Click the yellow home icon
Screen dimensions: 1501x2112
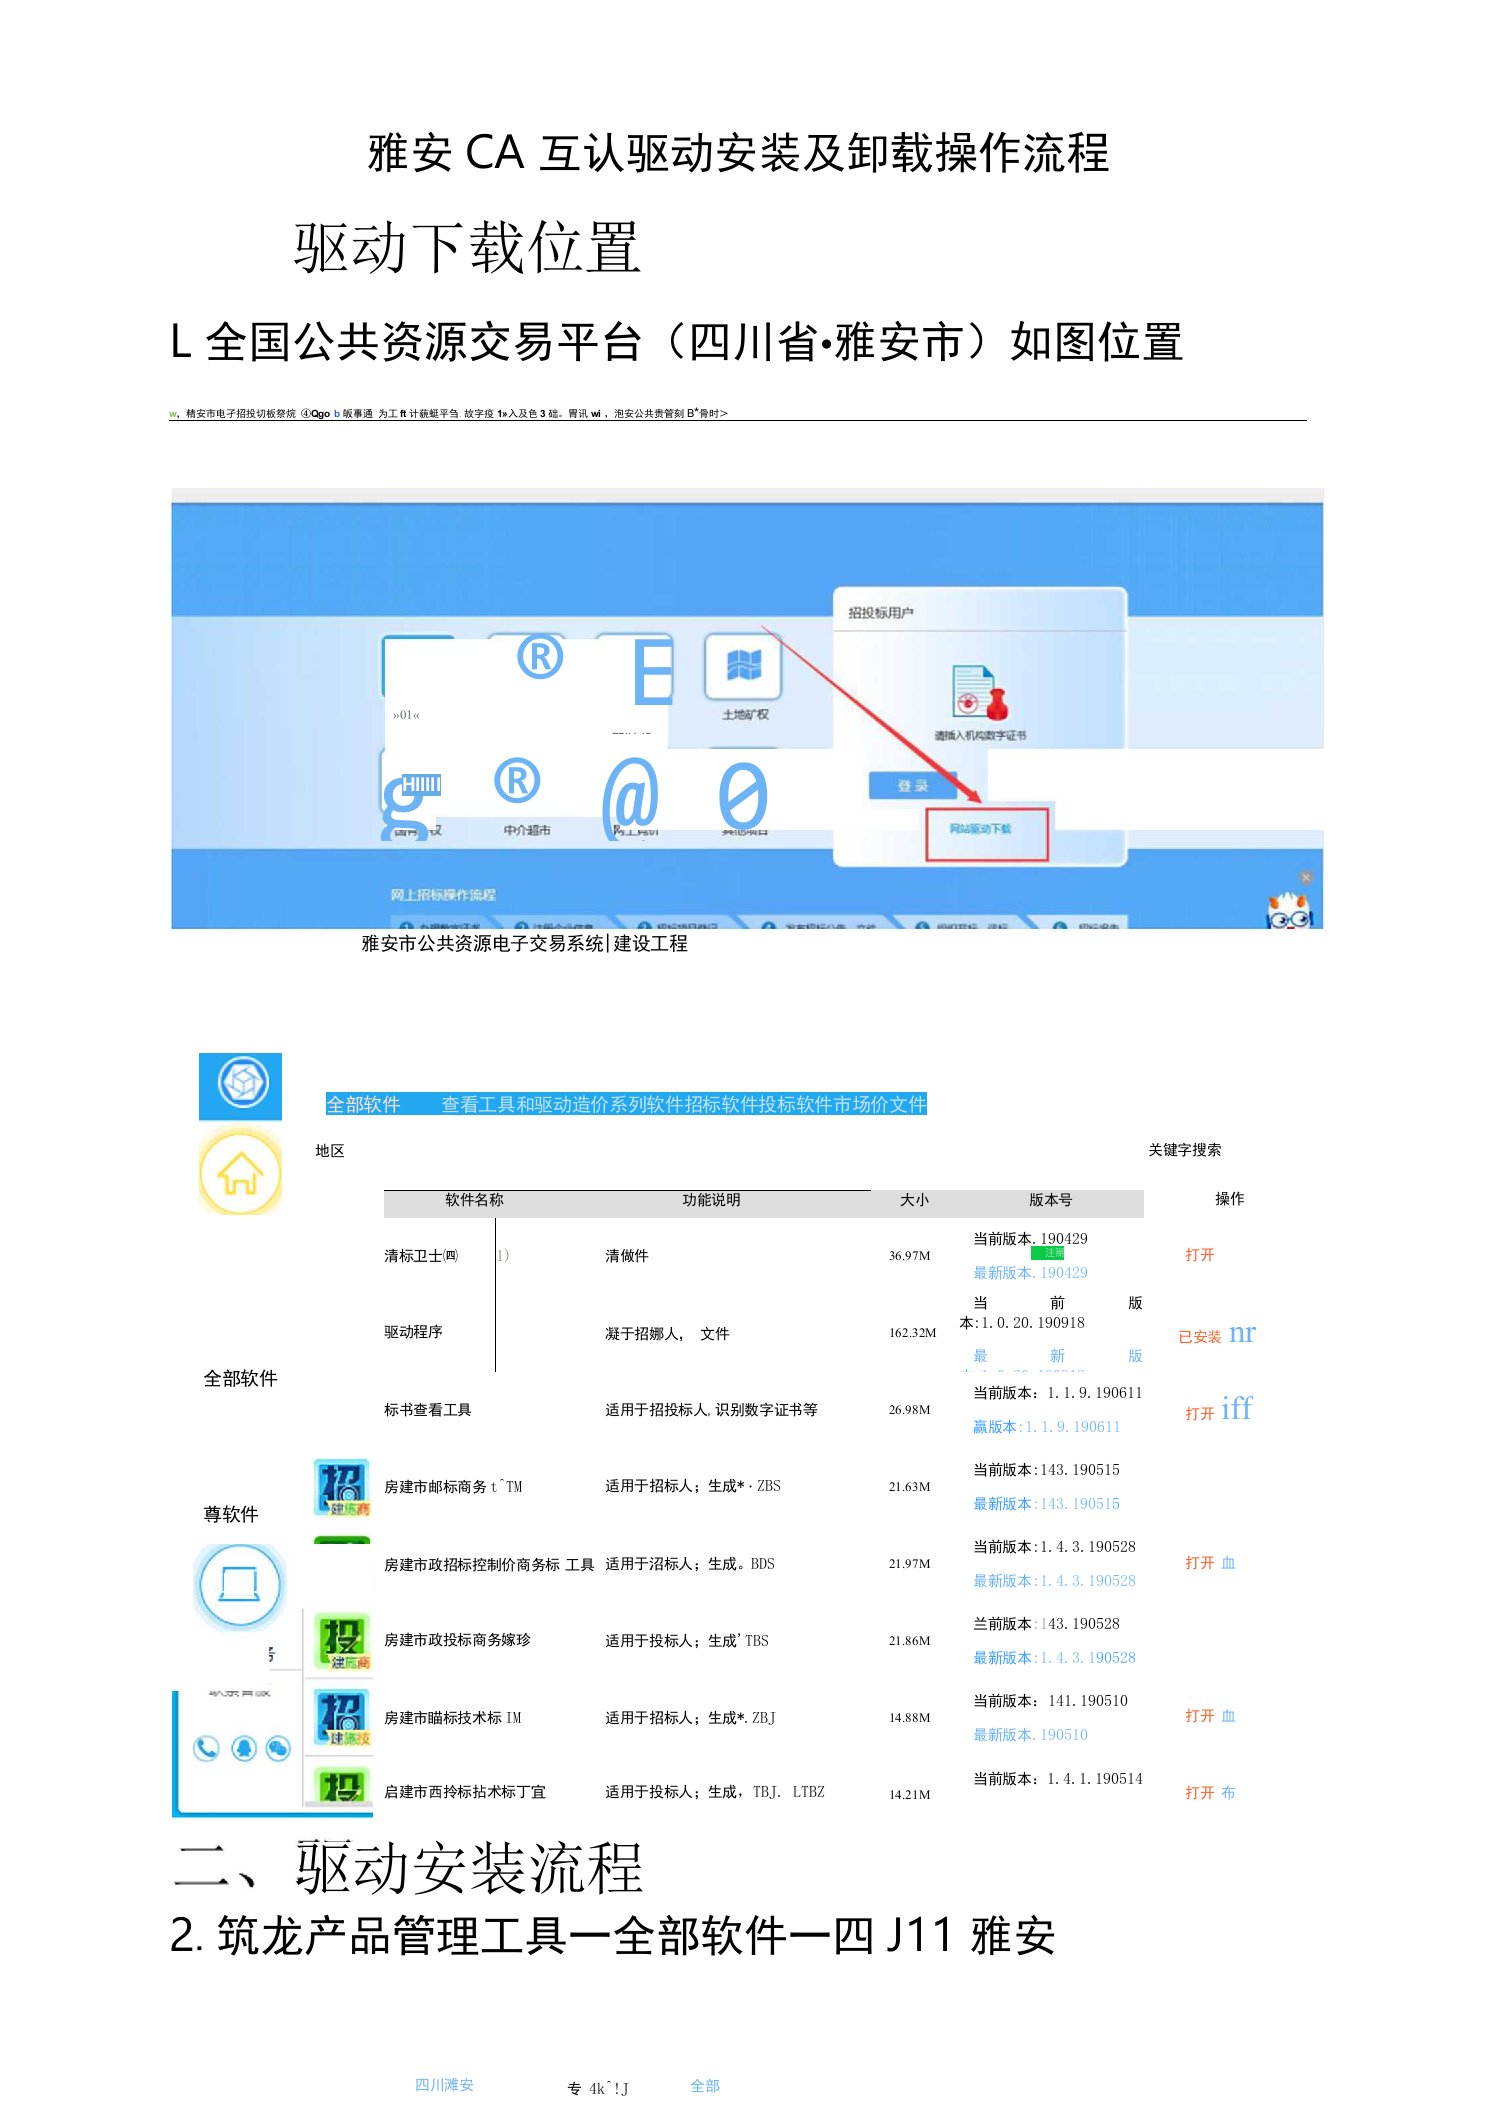click(x=240, y=1172)
